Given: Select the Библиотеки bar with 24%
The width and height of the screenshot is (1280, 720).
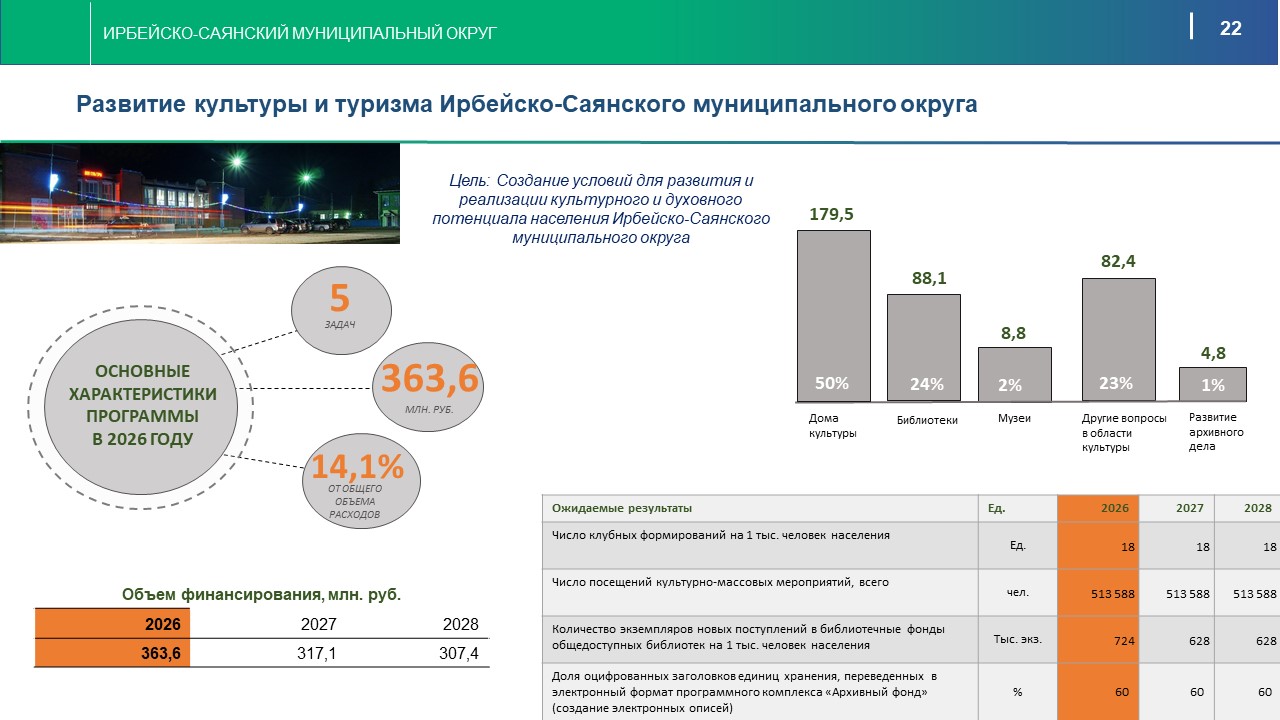Looking at the screenshot, I should 924,347.
